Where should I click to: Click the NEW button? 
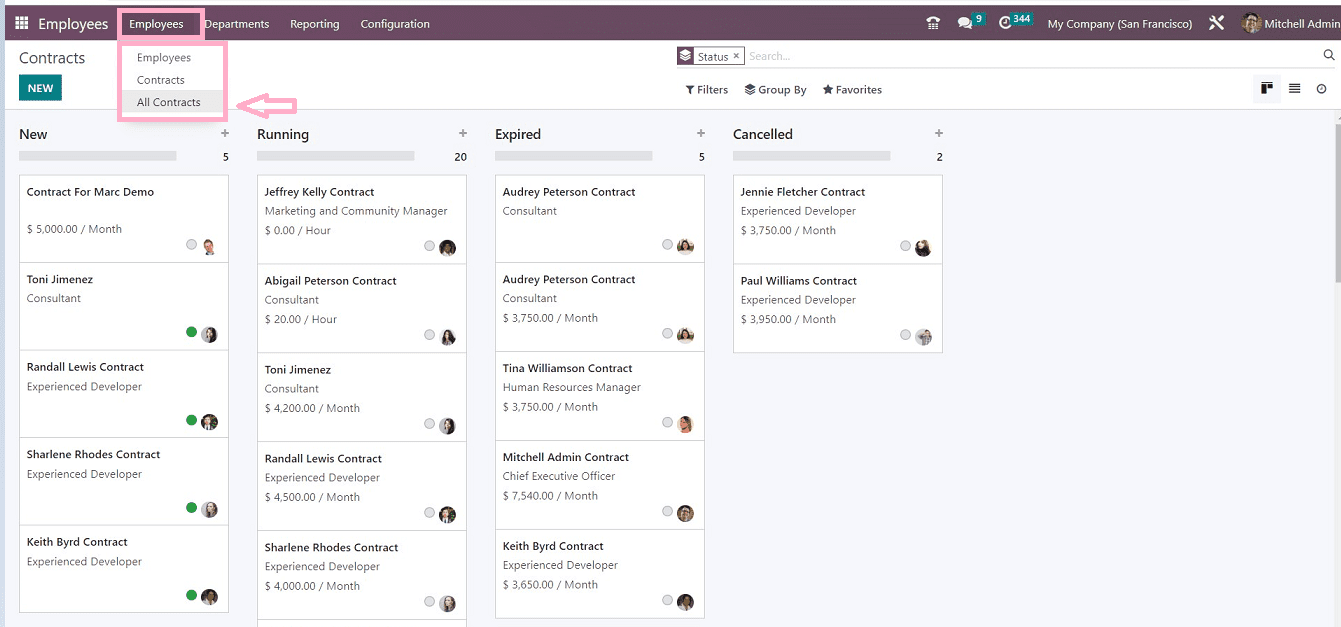click(x=40, y=88)
